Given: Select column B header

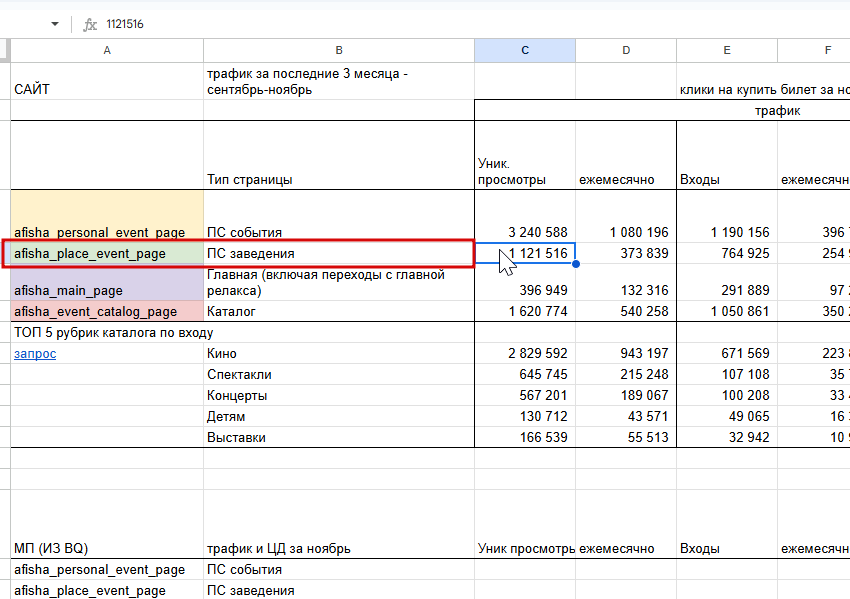Looking at the screenshot, I should tap(339, 50).
